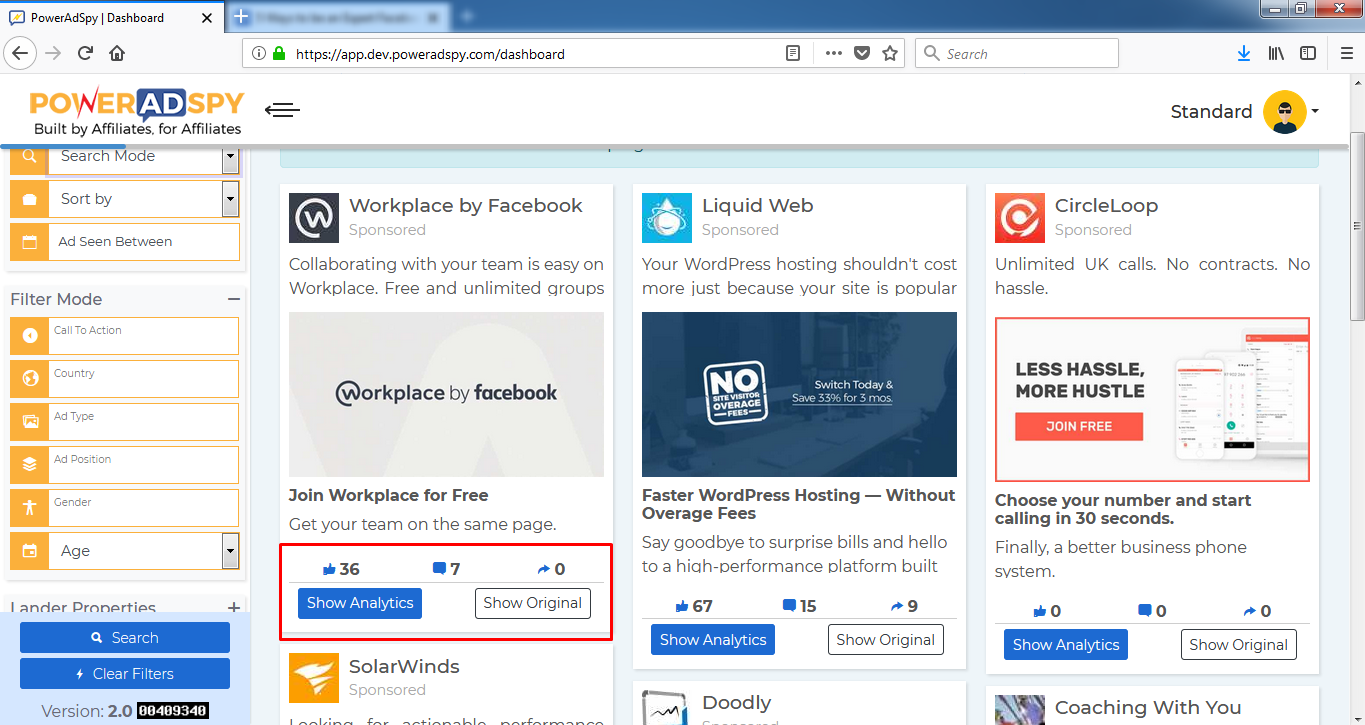
Task: Click the Doodly advertiser name
Action: [737, 702]
